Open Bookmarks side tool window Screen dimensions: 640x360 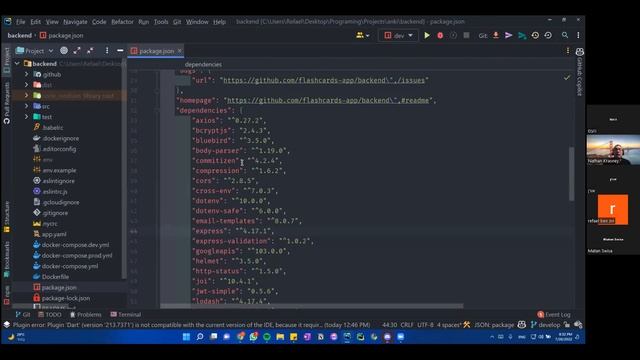[7, 259]
